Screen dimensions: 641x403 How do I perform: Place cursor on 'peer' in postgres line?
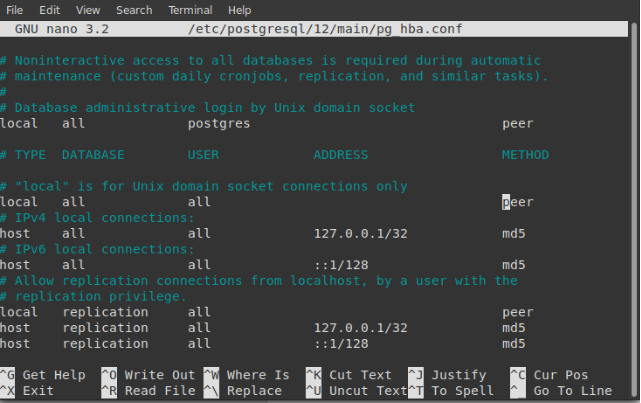click(x=518, y=123)
